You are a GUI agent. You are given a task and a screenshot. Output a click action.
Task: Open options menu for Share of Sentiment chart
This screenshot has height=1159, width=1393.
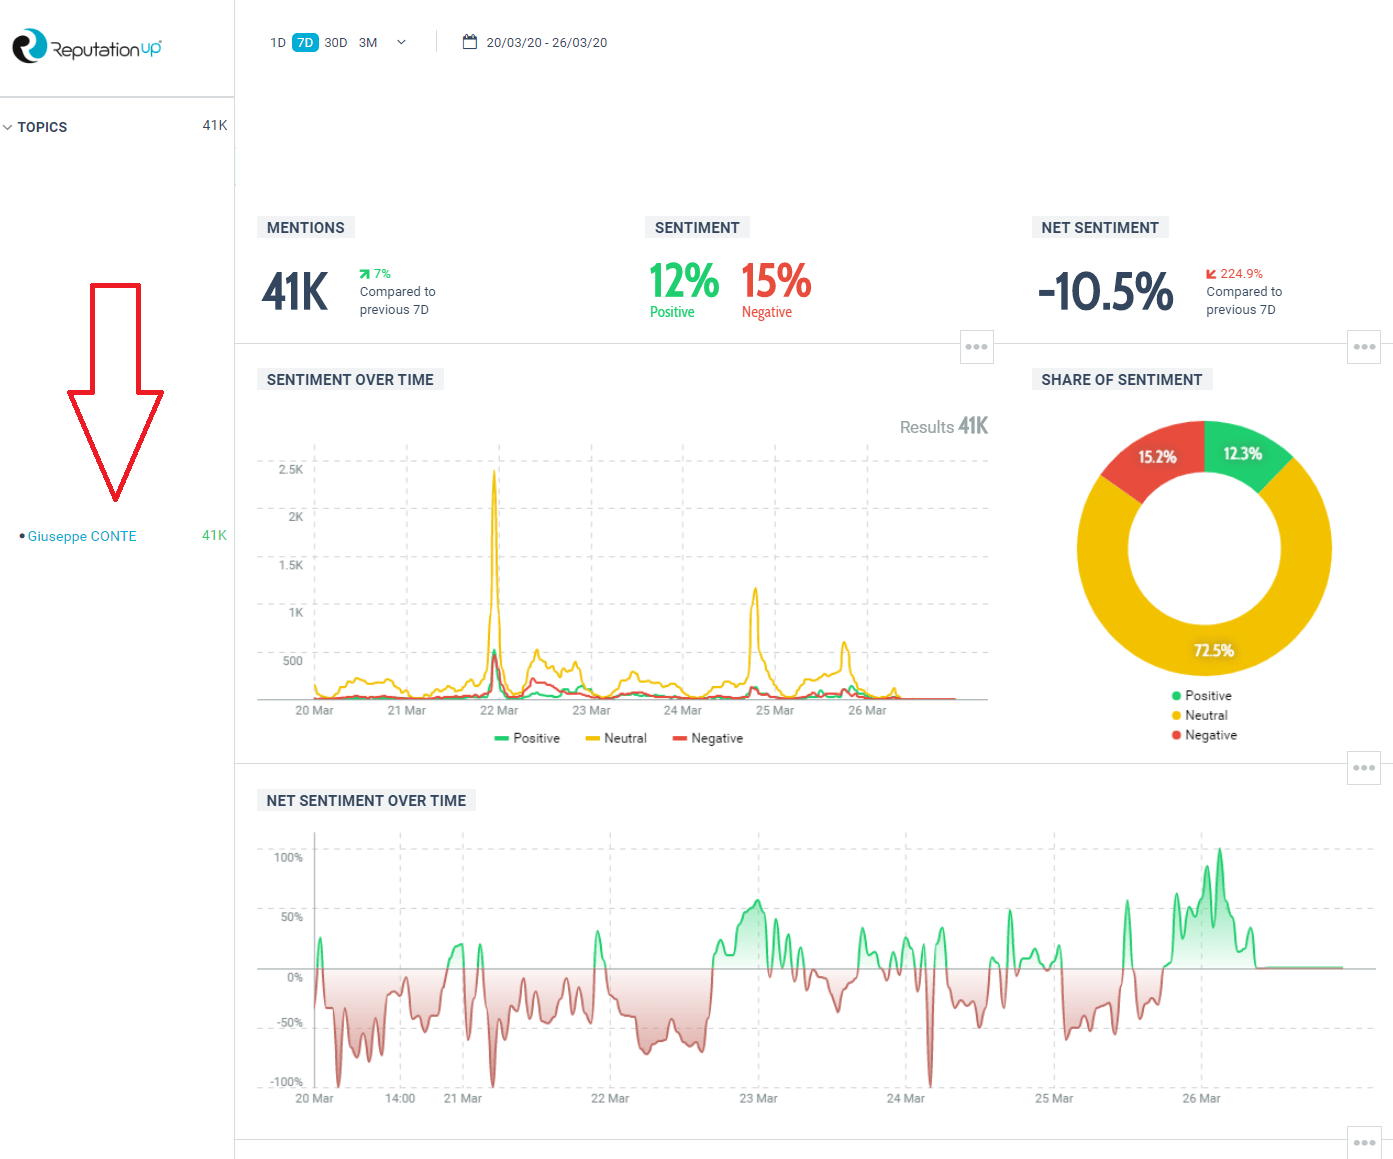[1363, 768]
